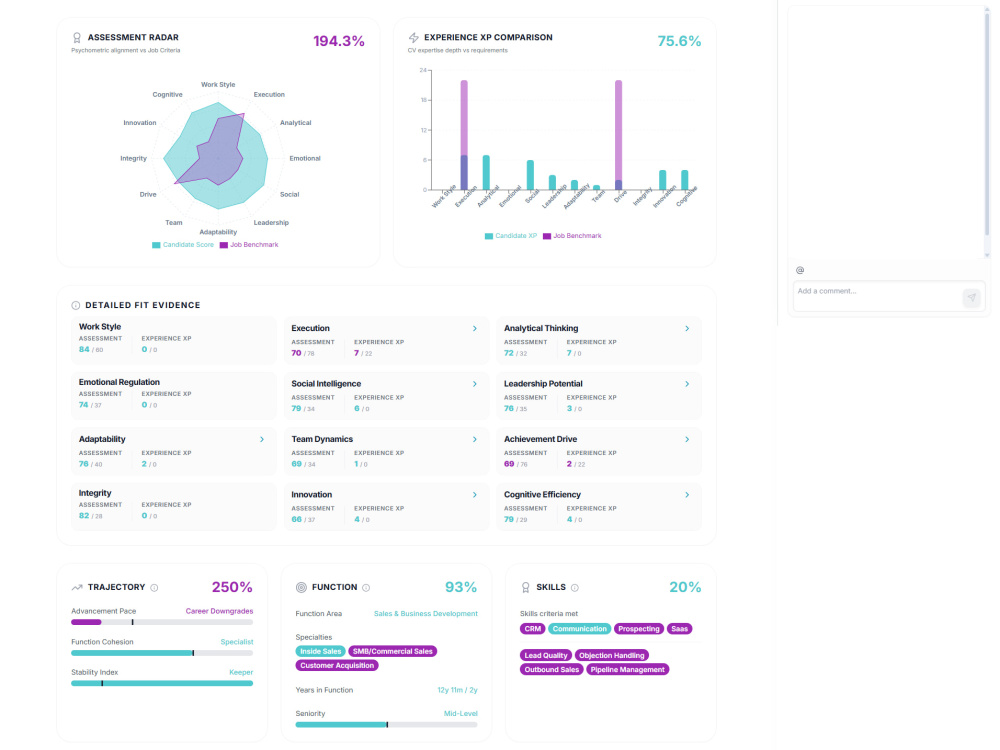Expand the Cognitive Efficiency evidence card
This screenshot has height=750, width=1000.
coord(687,495)
